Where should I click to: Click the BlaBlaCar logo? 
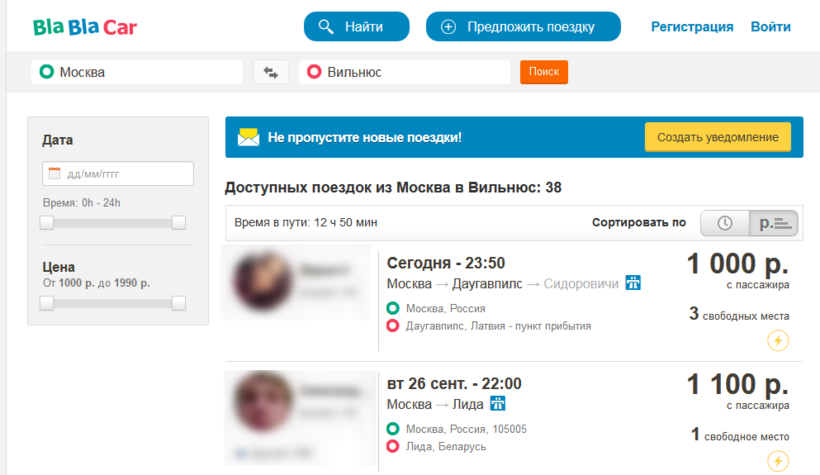tap(85, 27)
